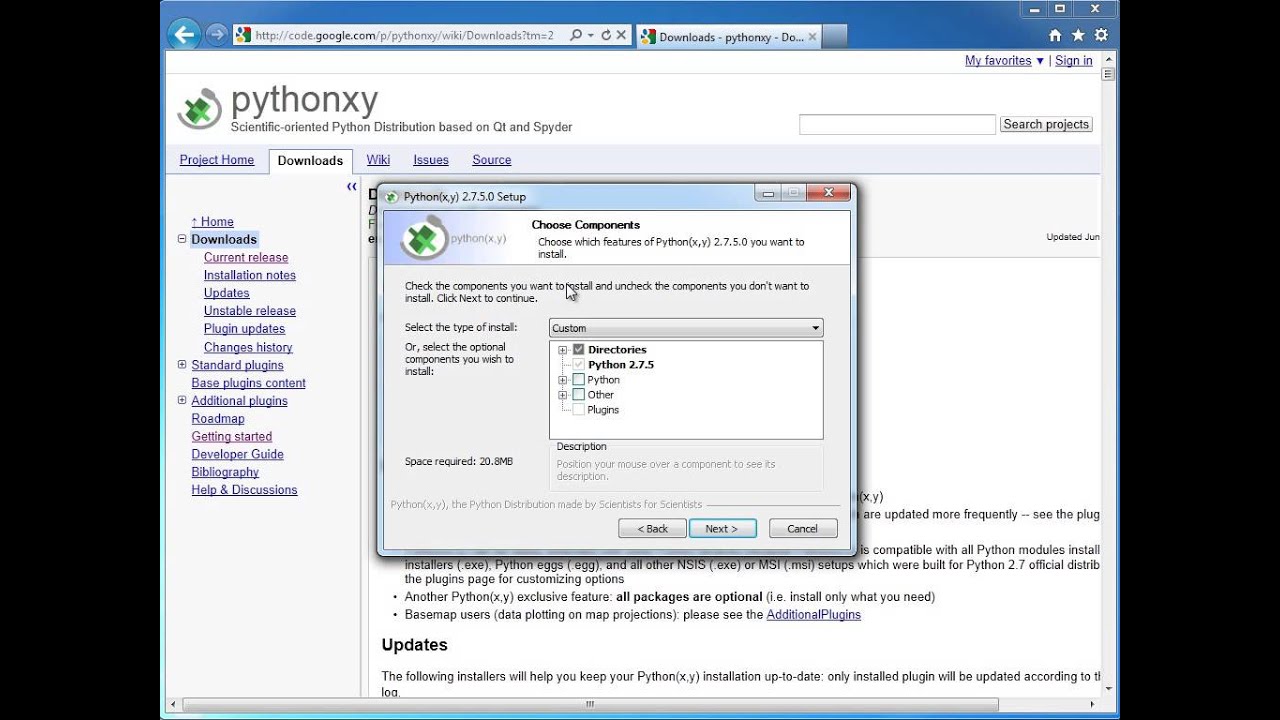
Task: Open the Installation notes link
Action: point(250,275)
